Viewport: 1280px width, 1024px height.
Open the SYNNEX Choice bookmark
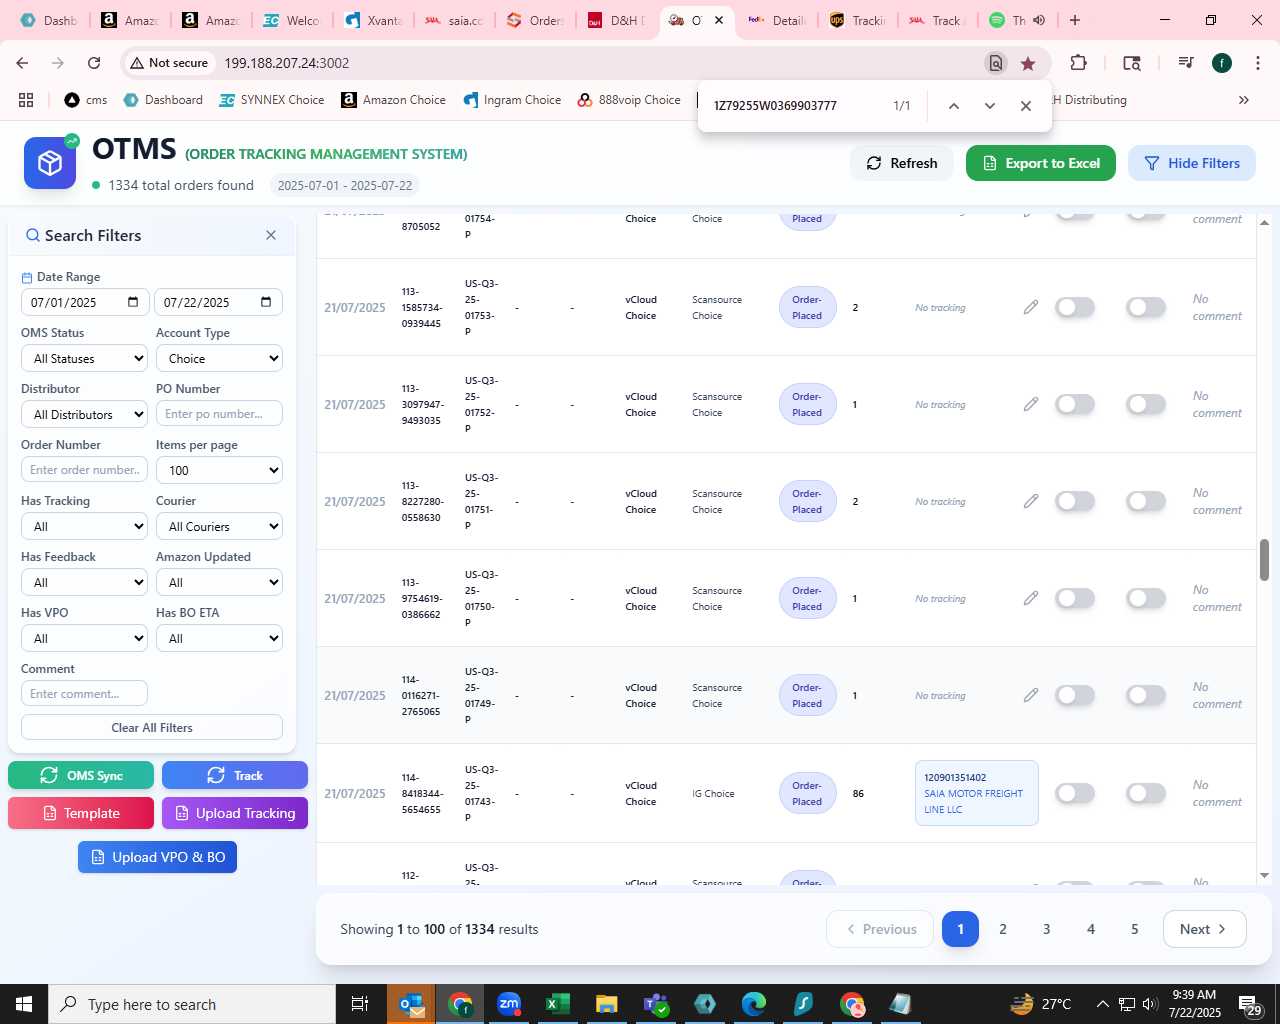click(272, 100)
